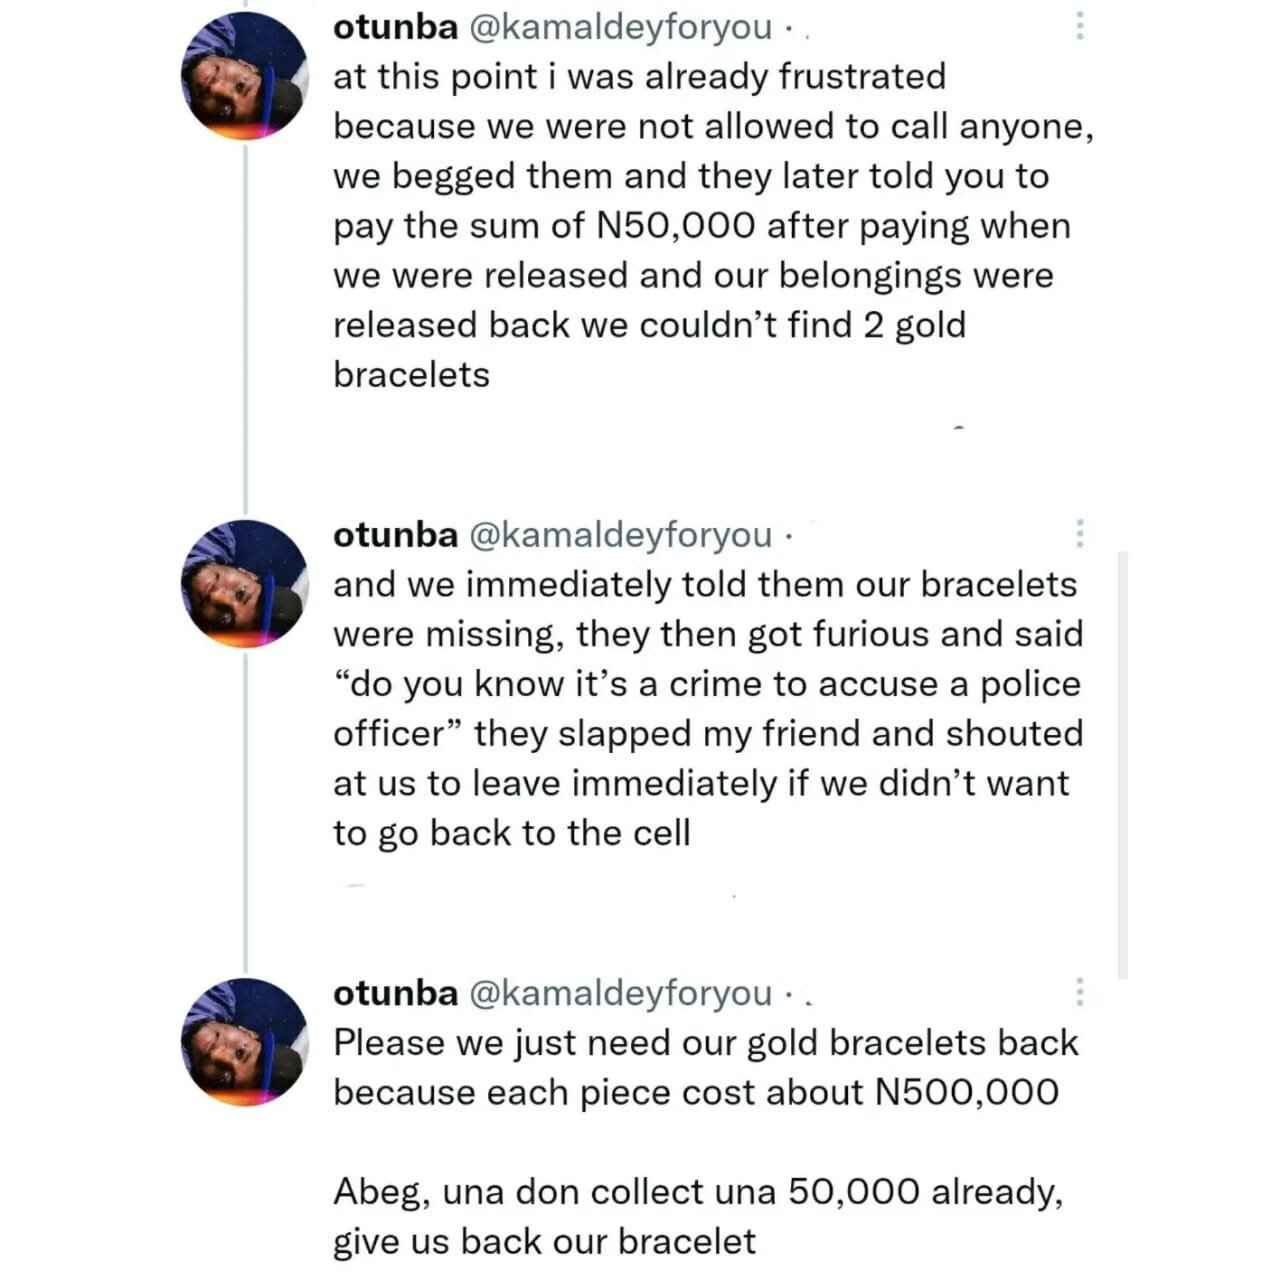Open otunba display name on the third tweet
This screenshot has width=1280, height=1280.
[x=395, y=993]
